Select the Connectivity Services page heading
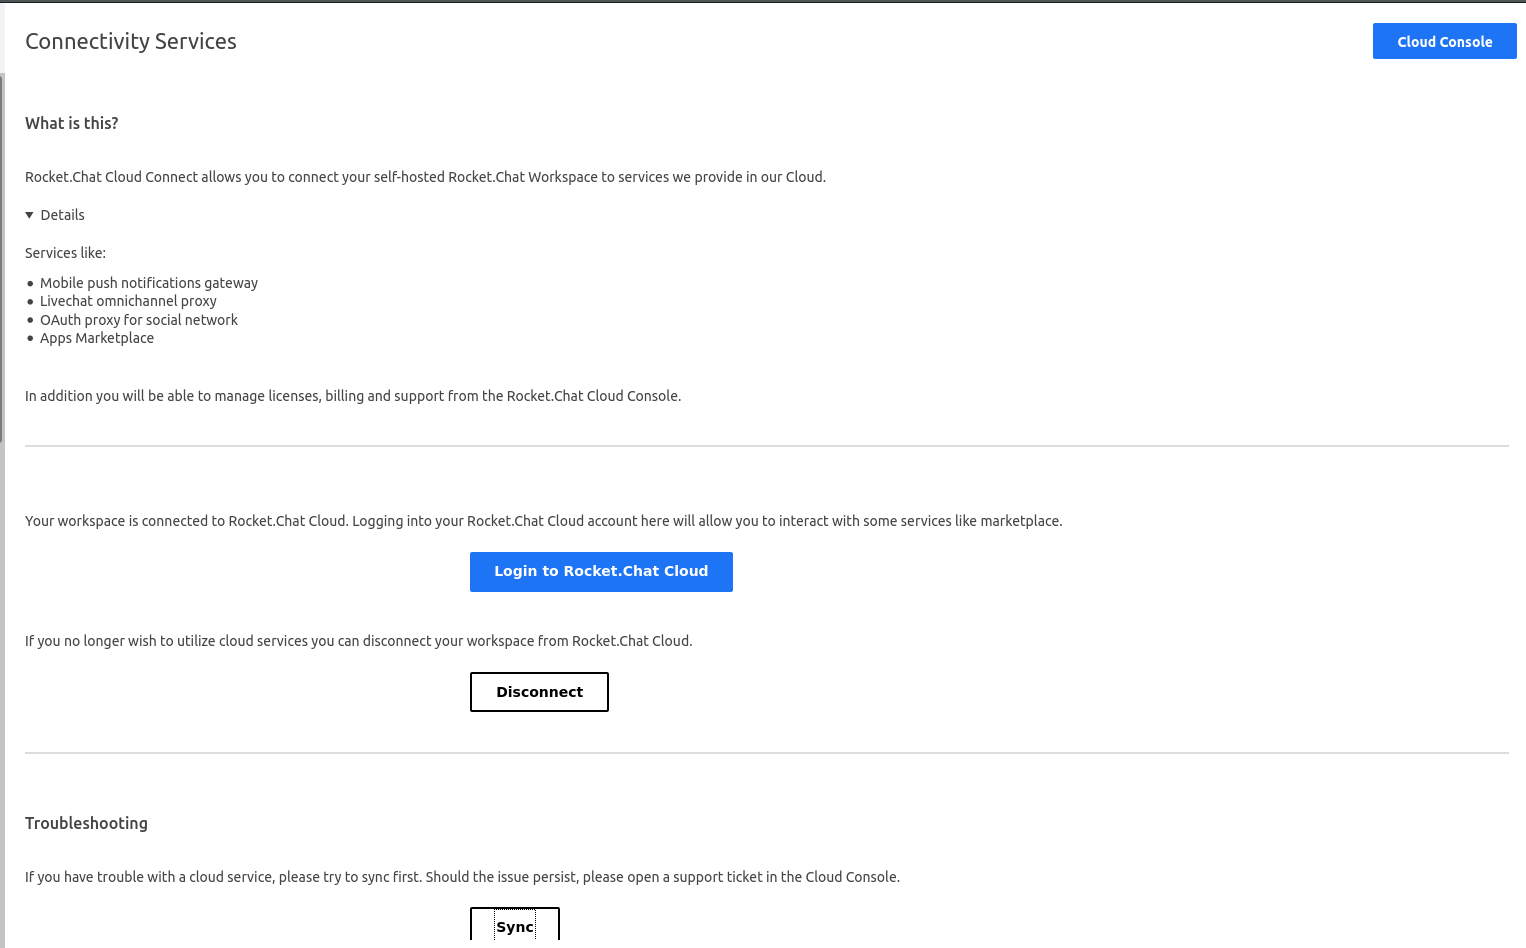Image resolution: width=1526 pixels, height=948 pixels. tap(131, 41)
